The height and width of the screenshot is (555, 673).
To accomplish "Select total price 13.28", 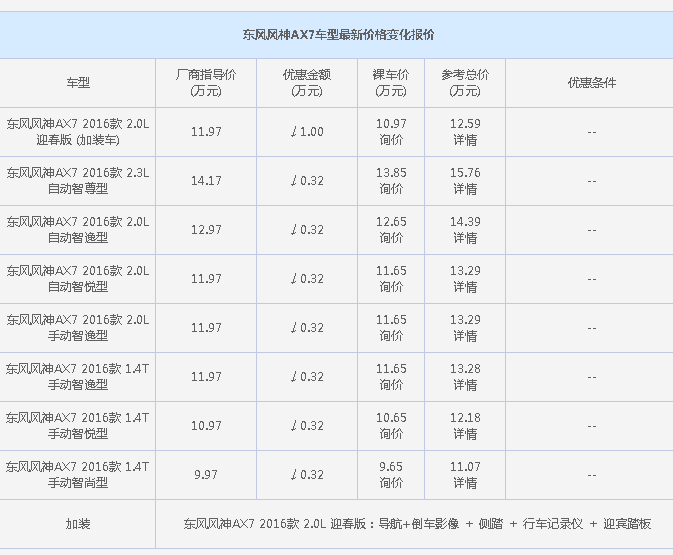I will pos(465,368).
